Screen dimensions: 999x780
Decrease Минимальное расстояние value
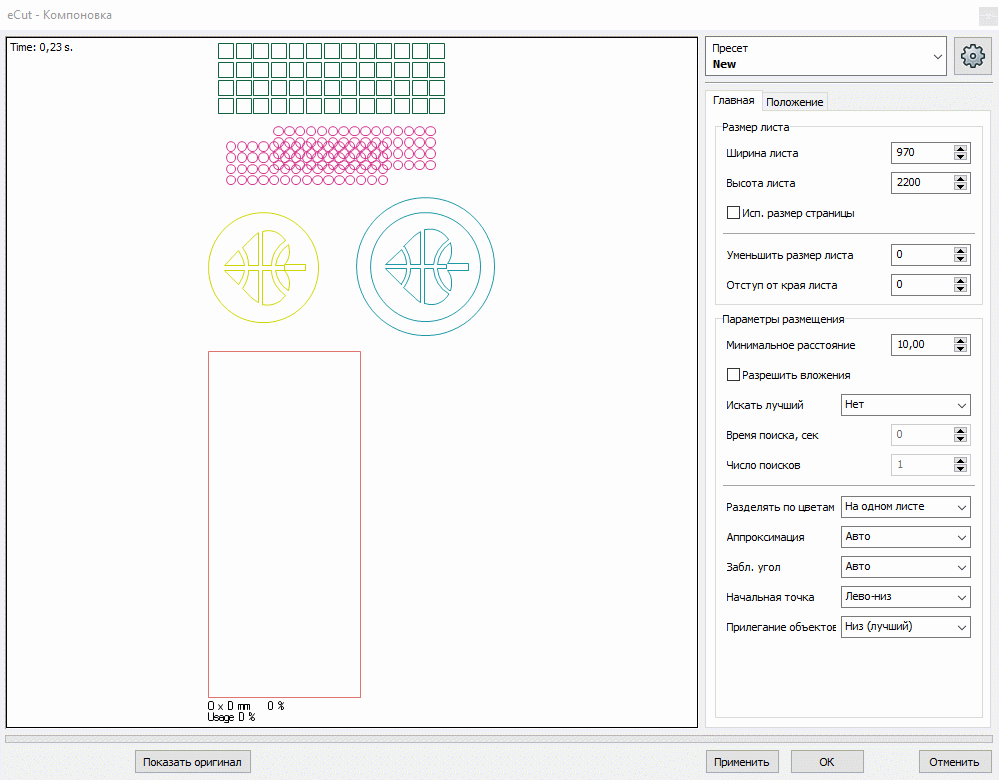[961, 349]
